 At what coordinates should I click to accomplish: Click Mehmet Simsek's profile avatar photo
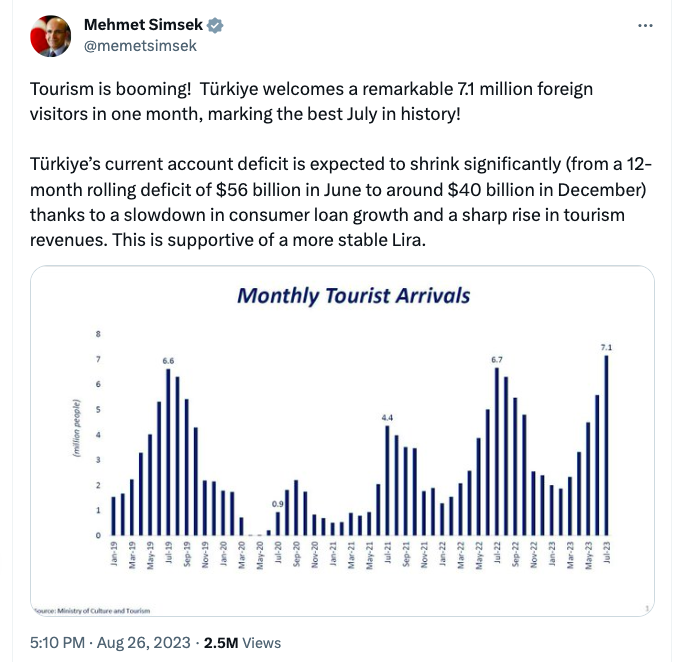coord(50,36)
